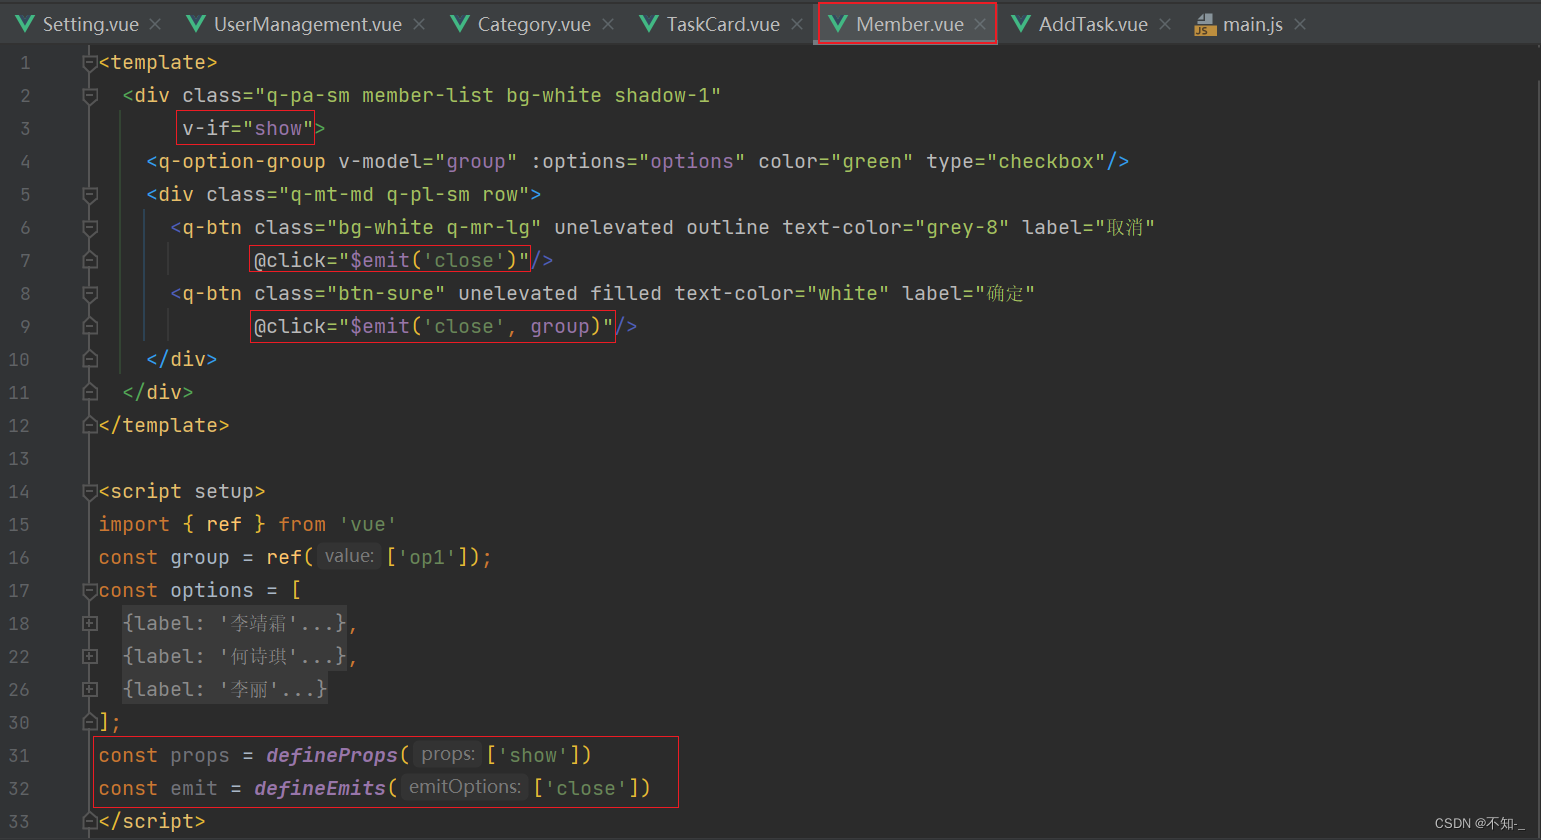The image size is (1541, 840).
Task: Click the label="取消" attribute
Action: tap(1088, 228)
